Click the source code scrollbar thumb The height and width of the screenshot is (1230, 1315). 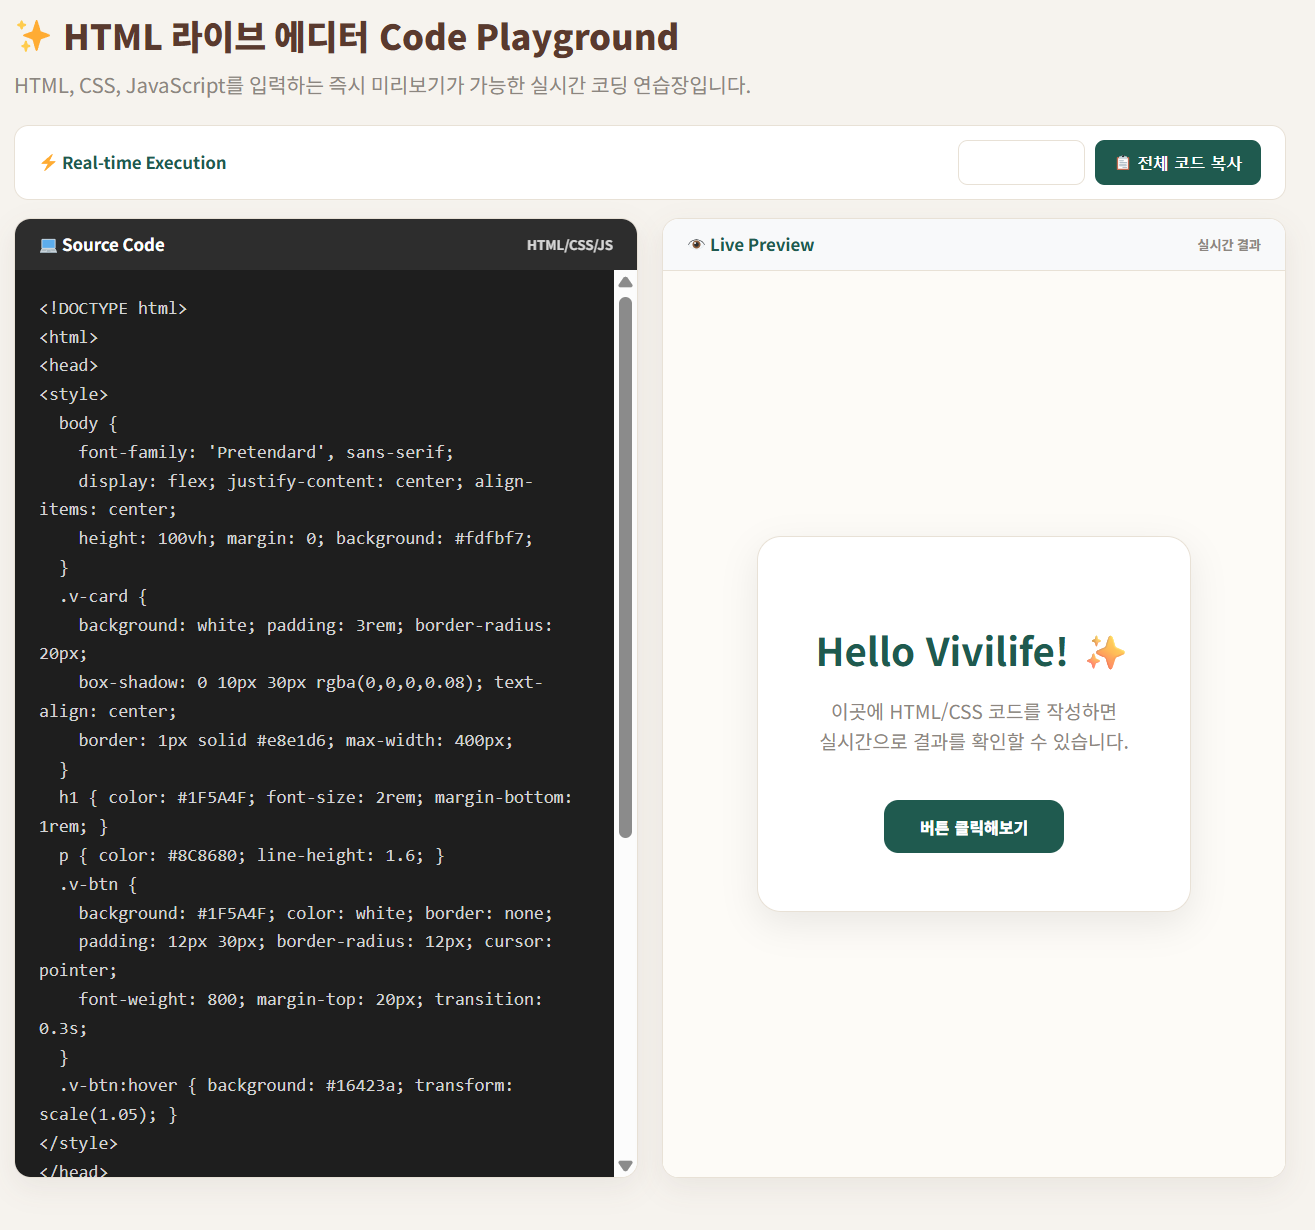pos(626,567)
